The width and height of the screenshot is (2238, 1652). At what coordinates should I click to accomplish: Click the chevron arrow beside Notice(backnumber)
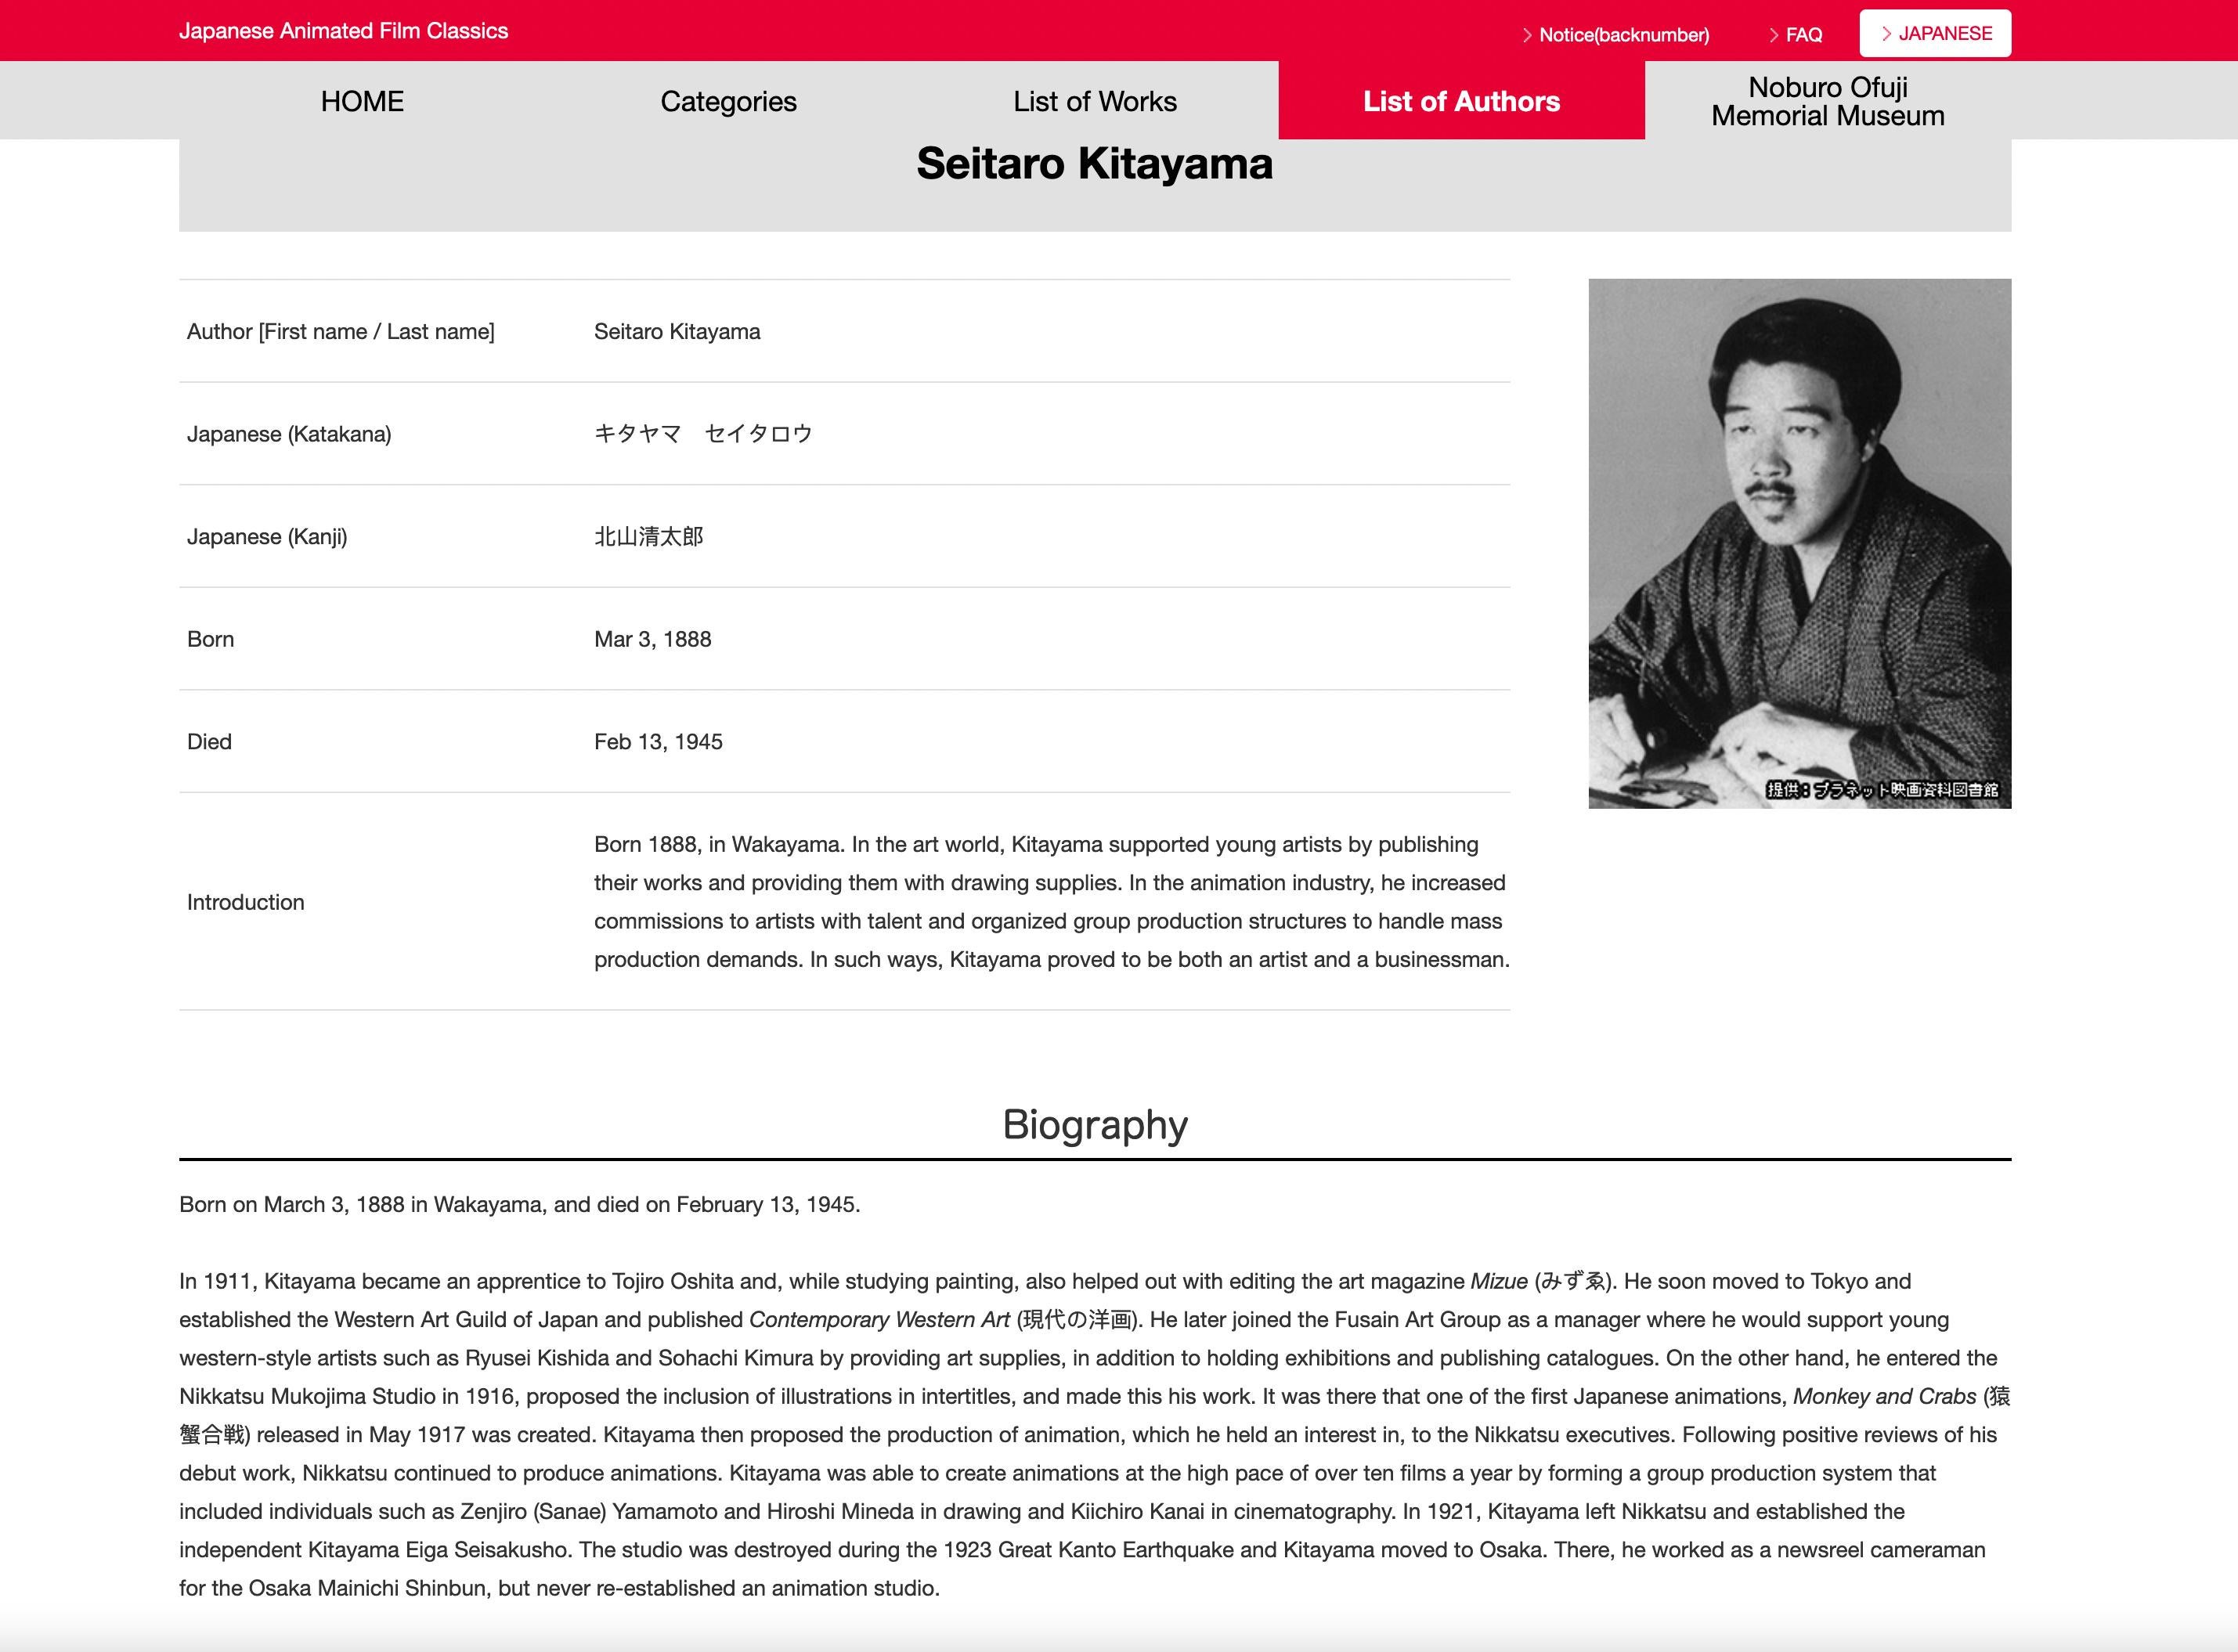tap(1527, 35)
